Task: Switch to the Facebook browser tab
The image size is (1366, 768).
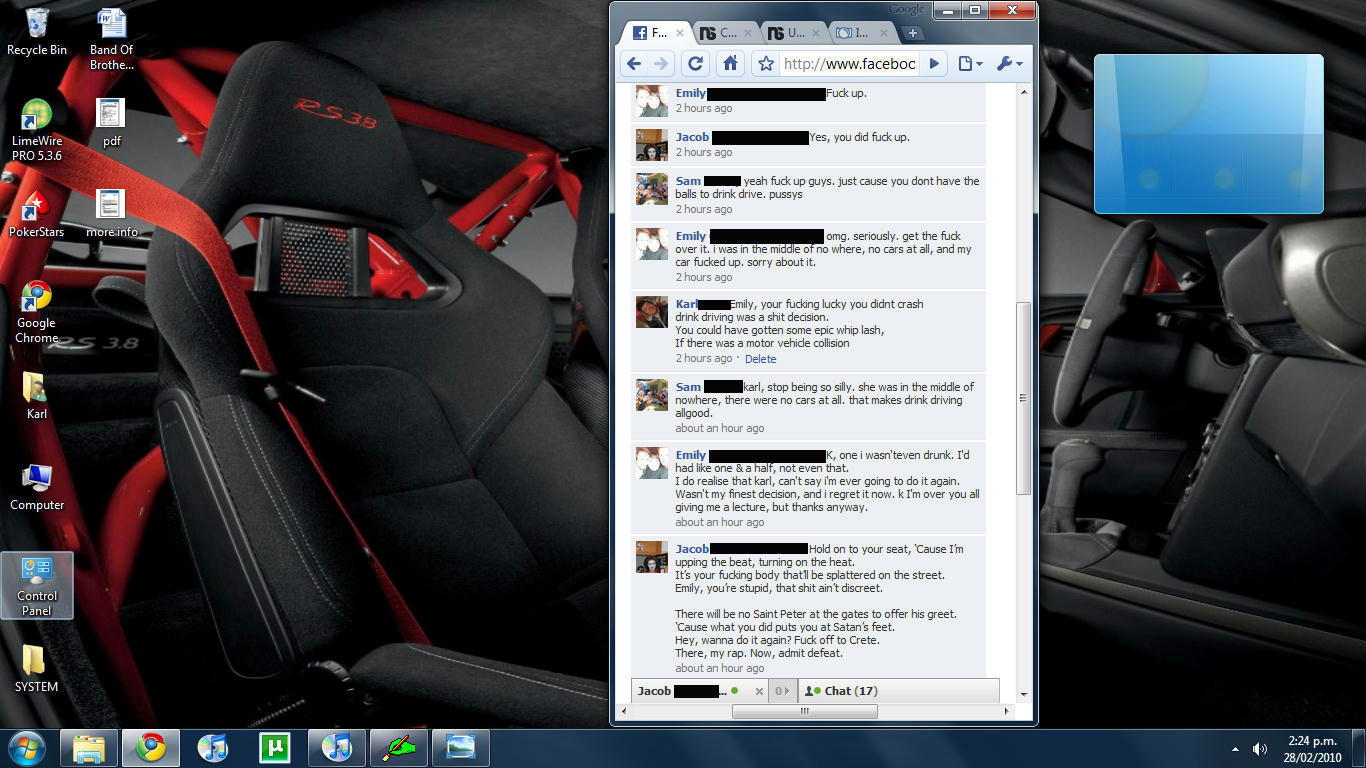Action: pyautogui.click(x=652, y=33)
